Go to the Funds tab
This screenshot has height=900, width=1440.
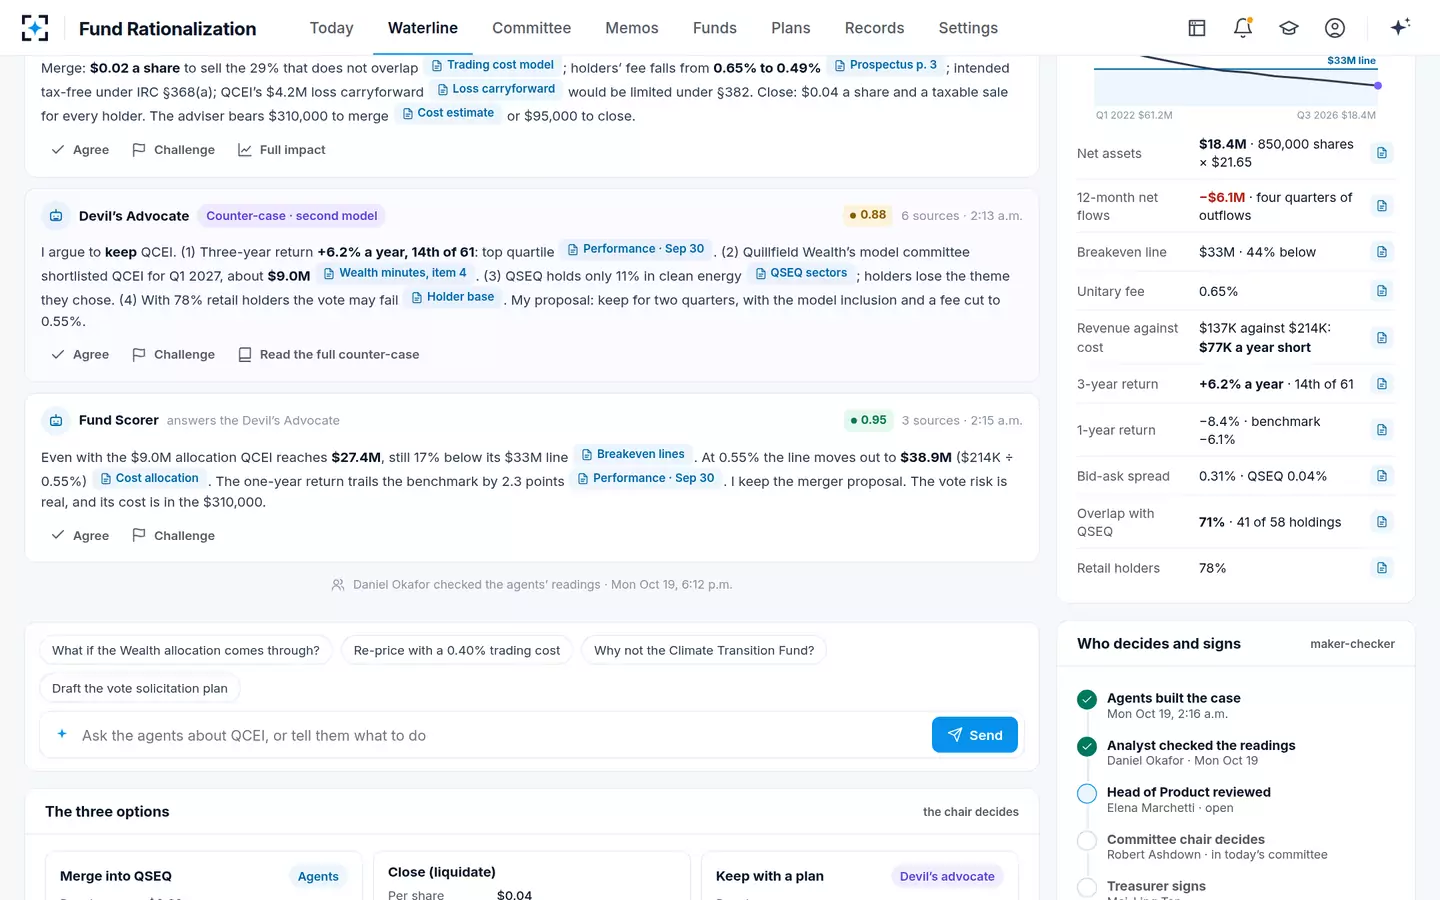[x=715, y=28]
